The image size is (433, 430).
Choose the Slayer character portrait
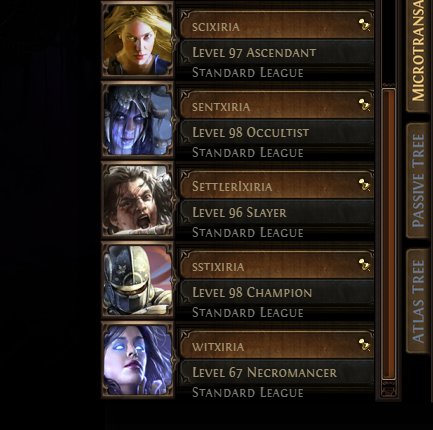(138, 199)
